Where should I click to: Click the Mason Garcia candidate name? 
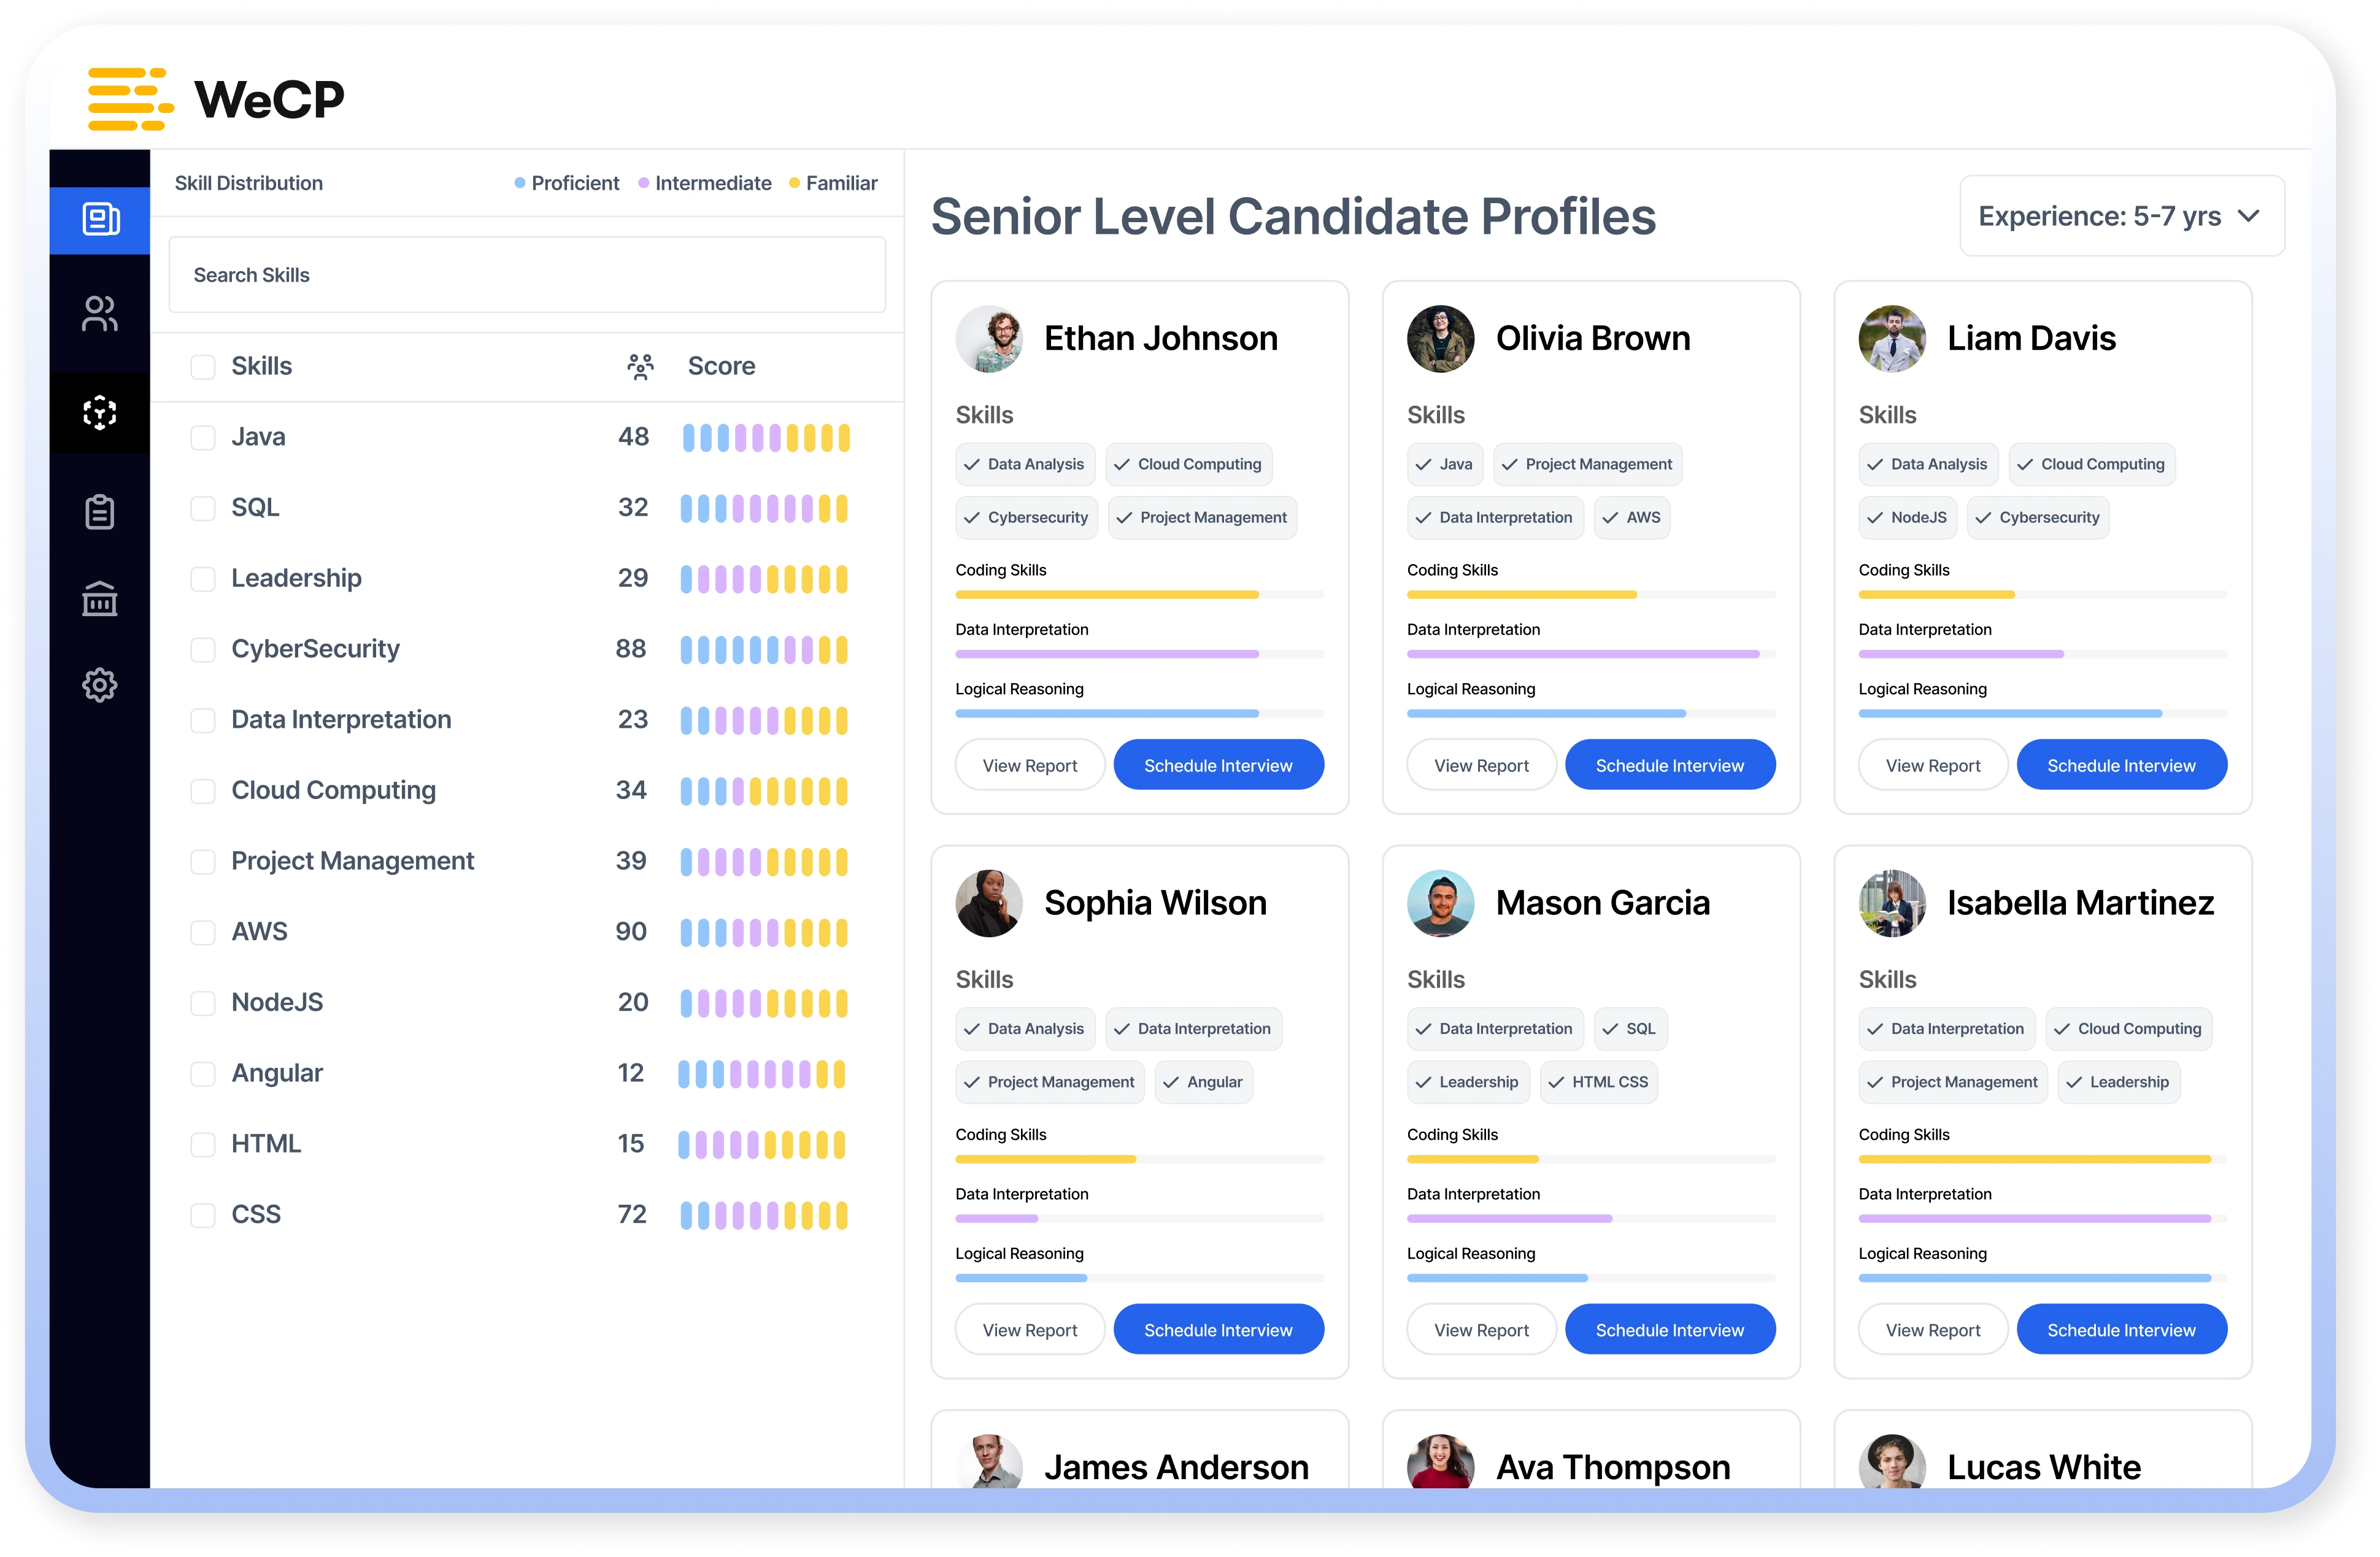(x=1602, y=903)
